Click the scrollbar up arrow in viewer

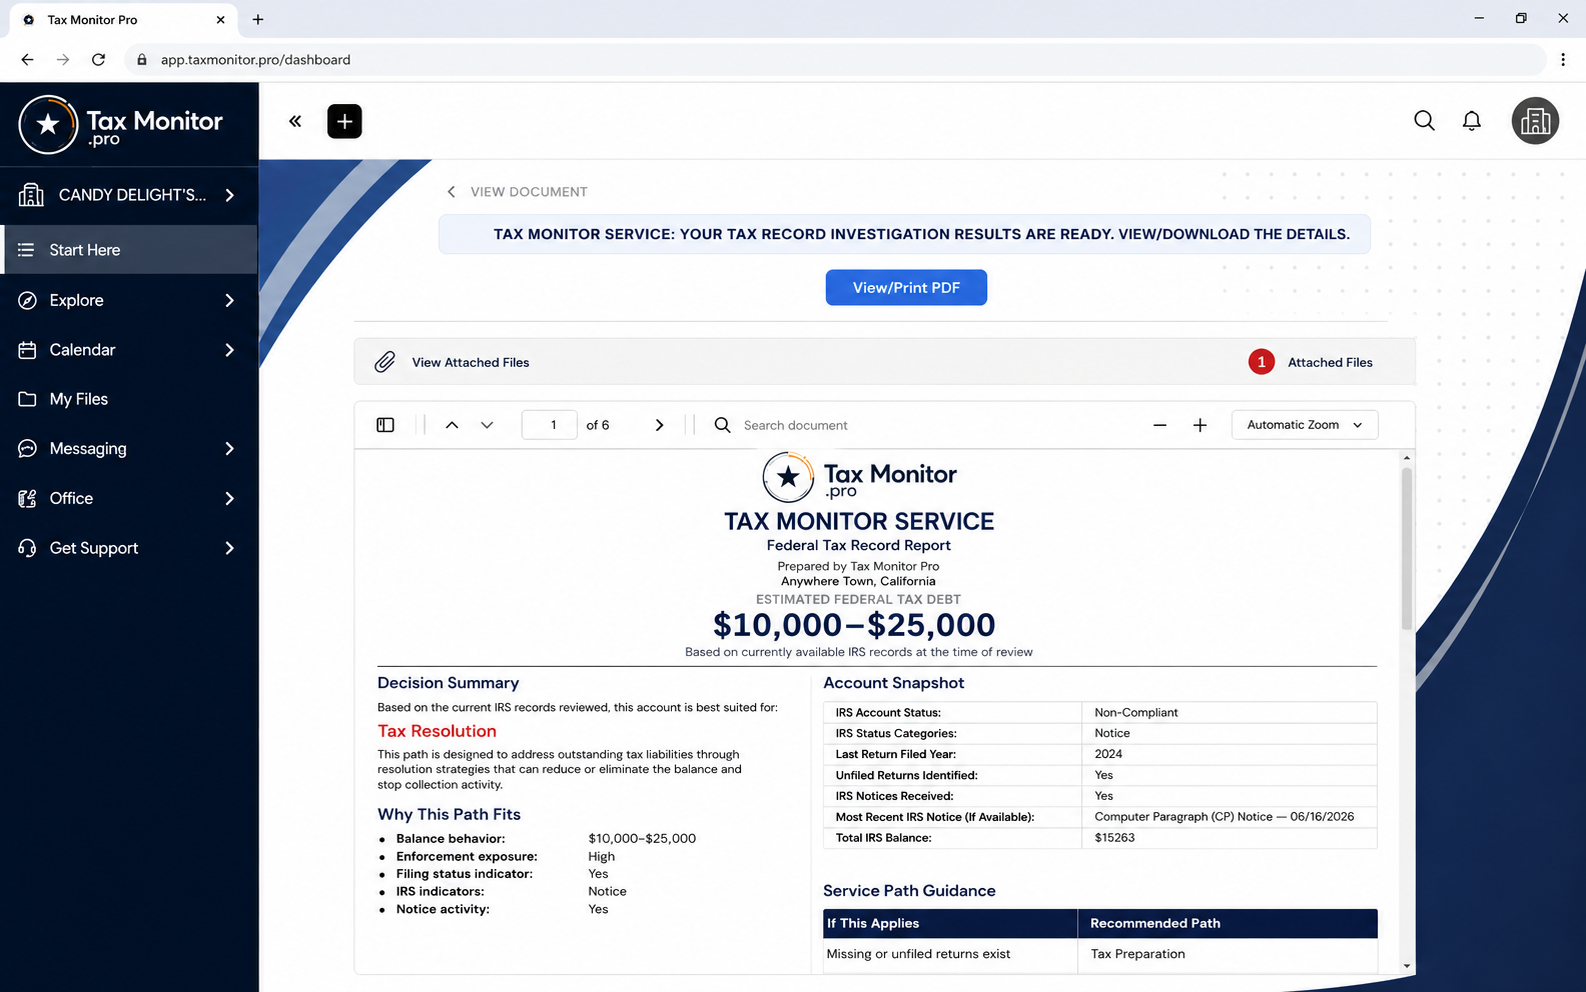click(x=1407, y=458)
